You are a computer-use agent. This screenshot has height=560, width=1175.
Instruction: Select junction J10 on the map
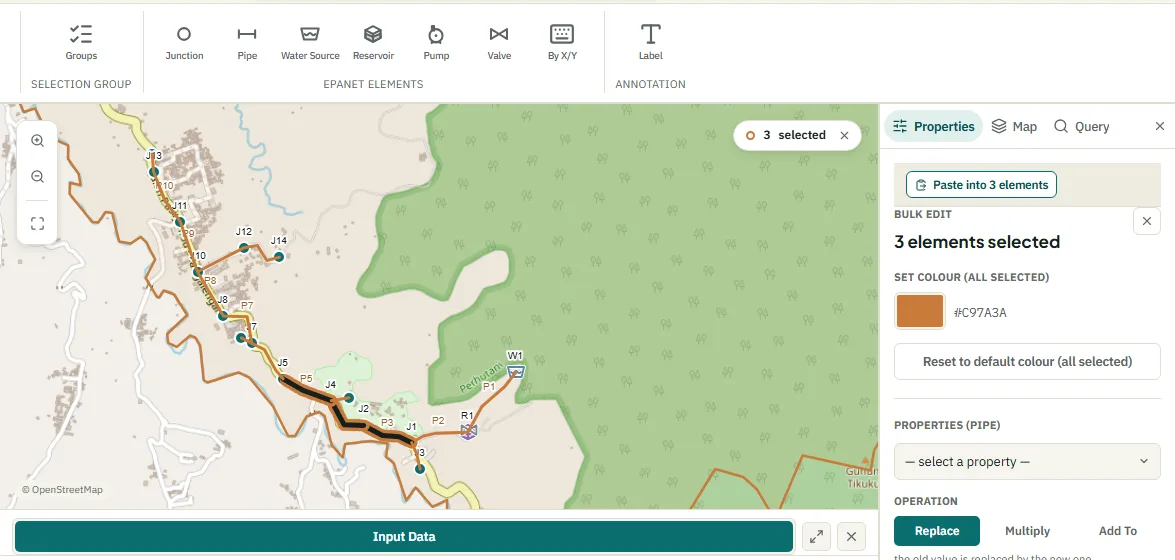pyautogui.click(x=198, y=272)
